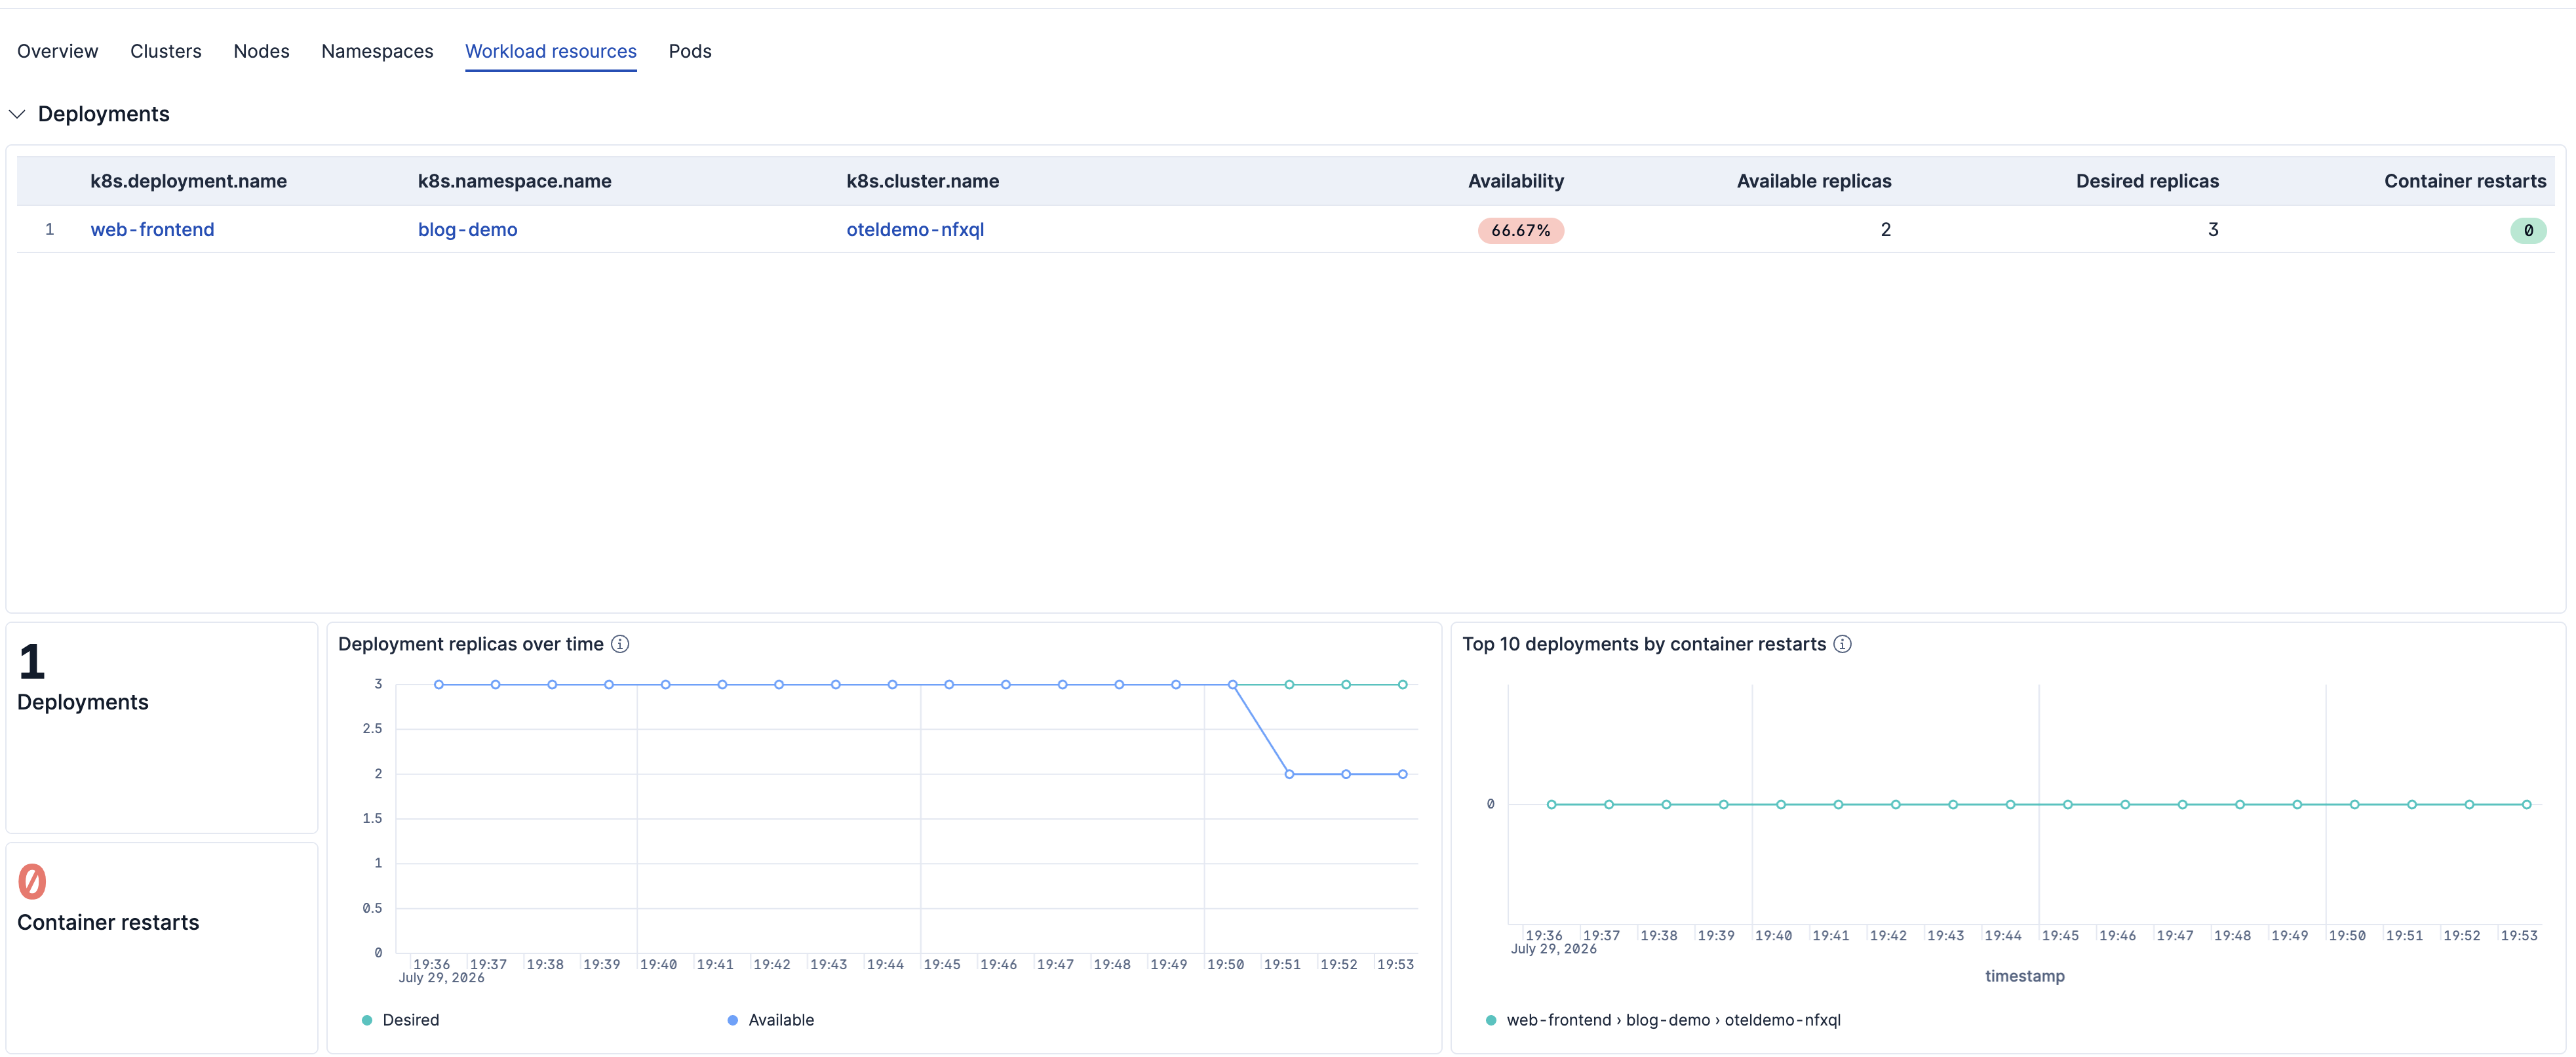Click the container restarts 0 badge
This screenshot has height=1057, width=2576.
pyautogui.click(x=2527, y=230)
